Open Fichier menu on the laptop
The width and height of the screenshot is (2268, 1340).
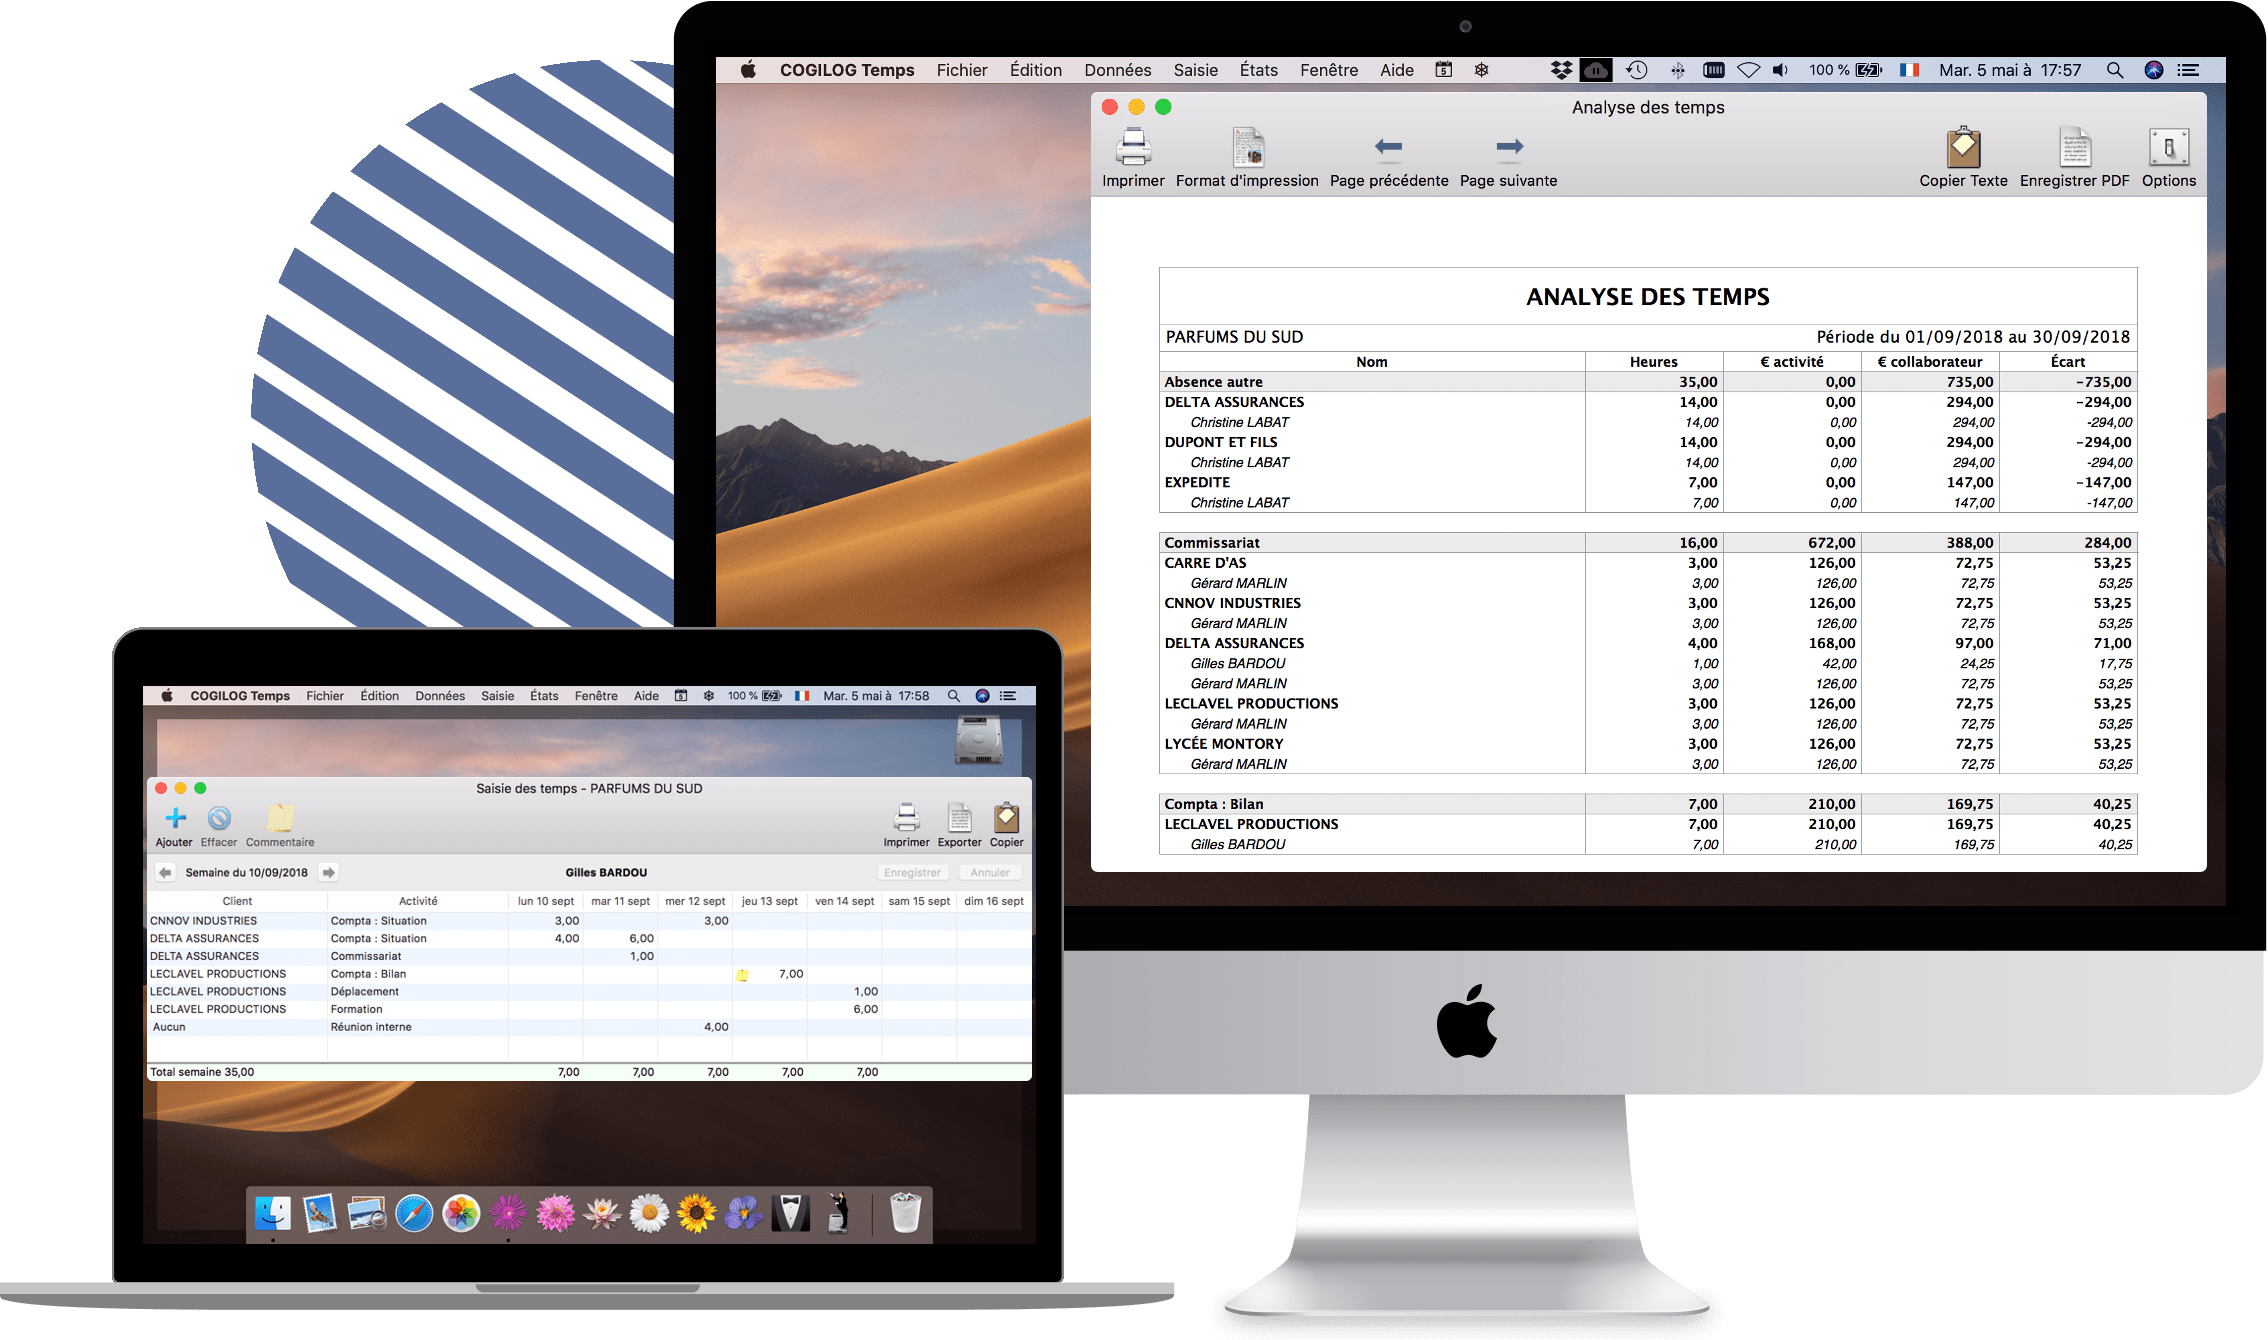(325, 696)
